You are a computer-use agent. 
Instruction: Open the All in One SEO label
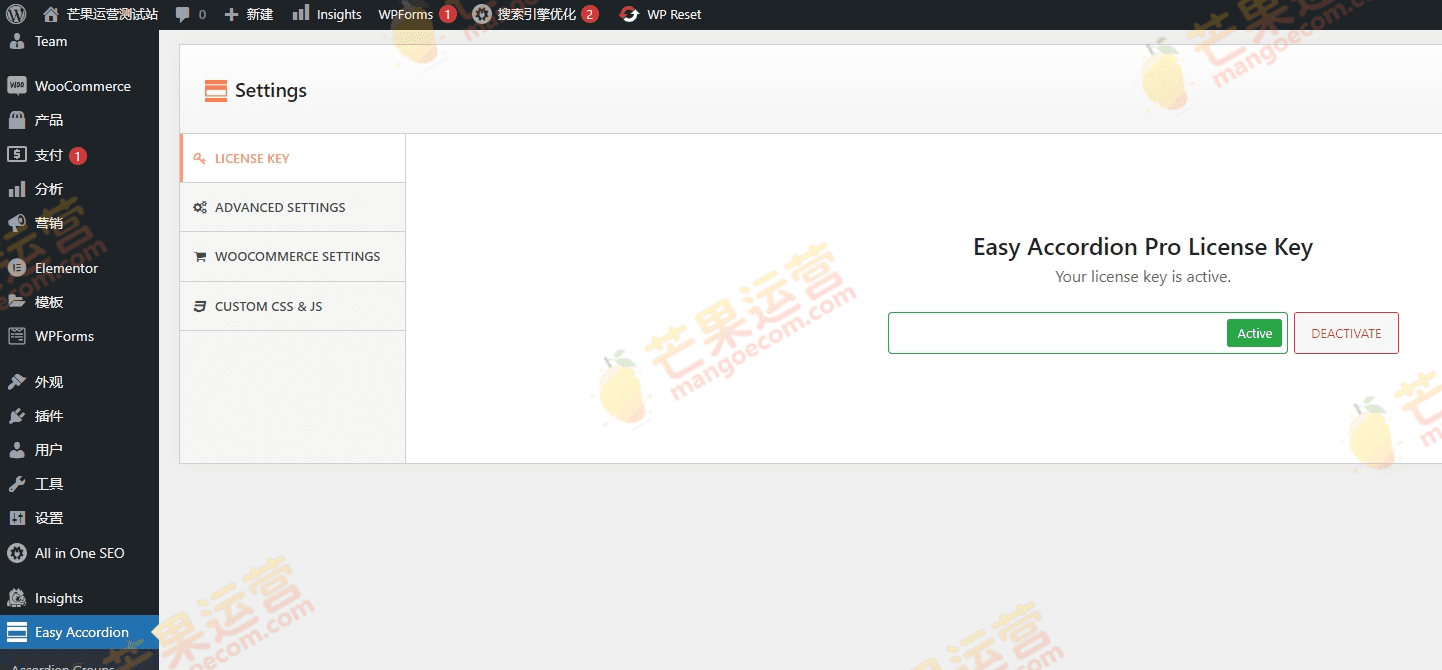pyautogui.click(x=80, y=553)
